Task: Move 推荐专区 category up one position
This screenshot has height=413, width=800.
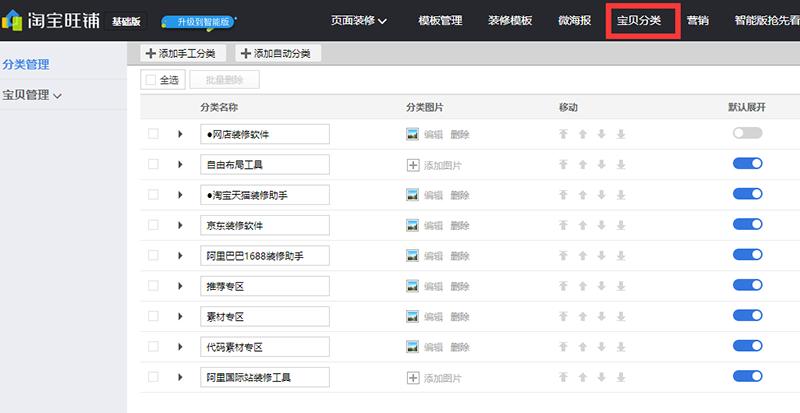Action: click(x=584, y=286)
